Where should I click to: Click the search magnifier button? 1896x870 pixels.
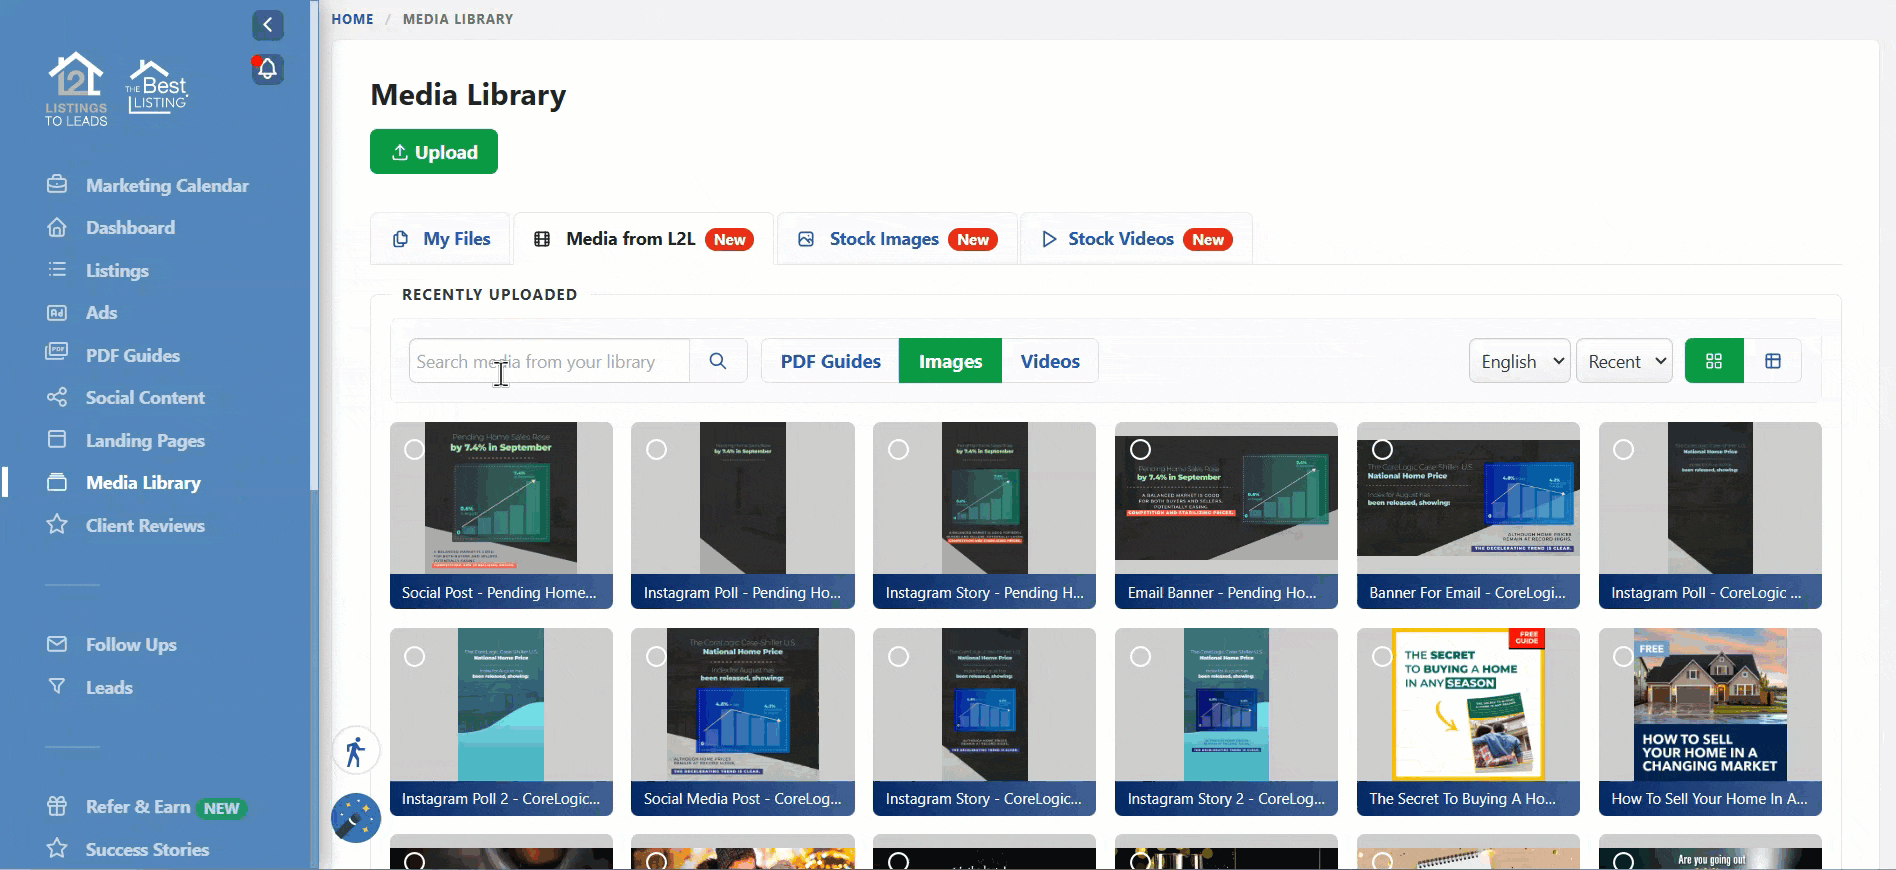(x=718, y=361)
